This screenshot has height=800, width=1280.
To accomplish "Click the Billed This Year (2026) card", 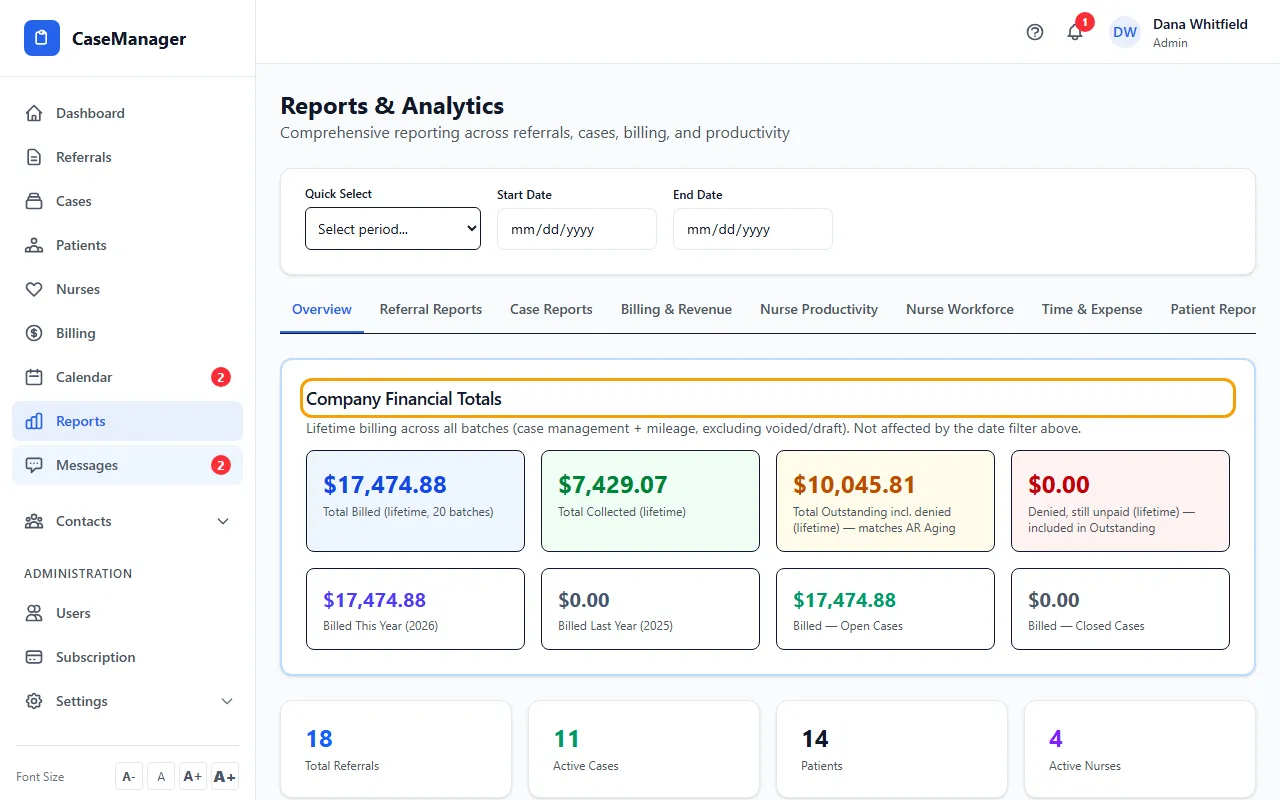I will 415,609.
